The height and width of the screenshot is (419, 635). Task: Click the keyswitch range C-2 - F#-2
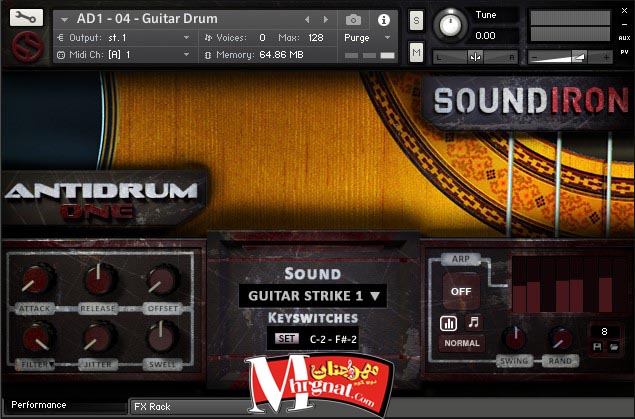point(333,339)
